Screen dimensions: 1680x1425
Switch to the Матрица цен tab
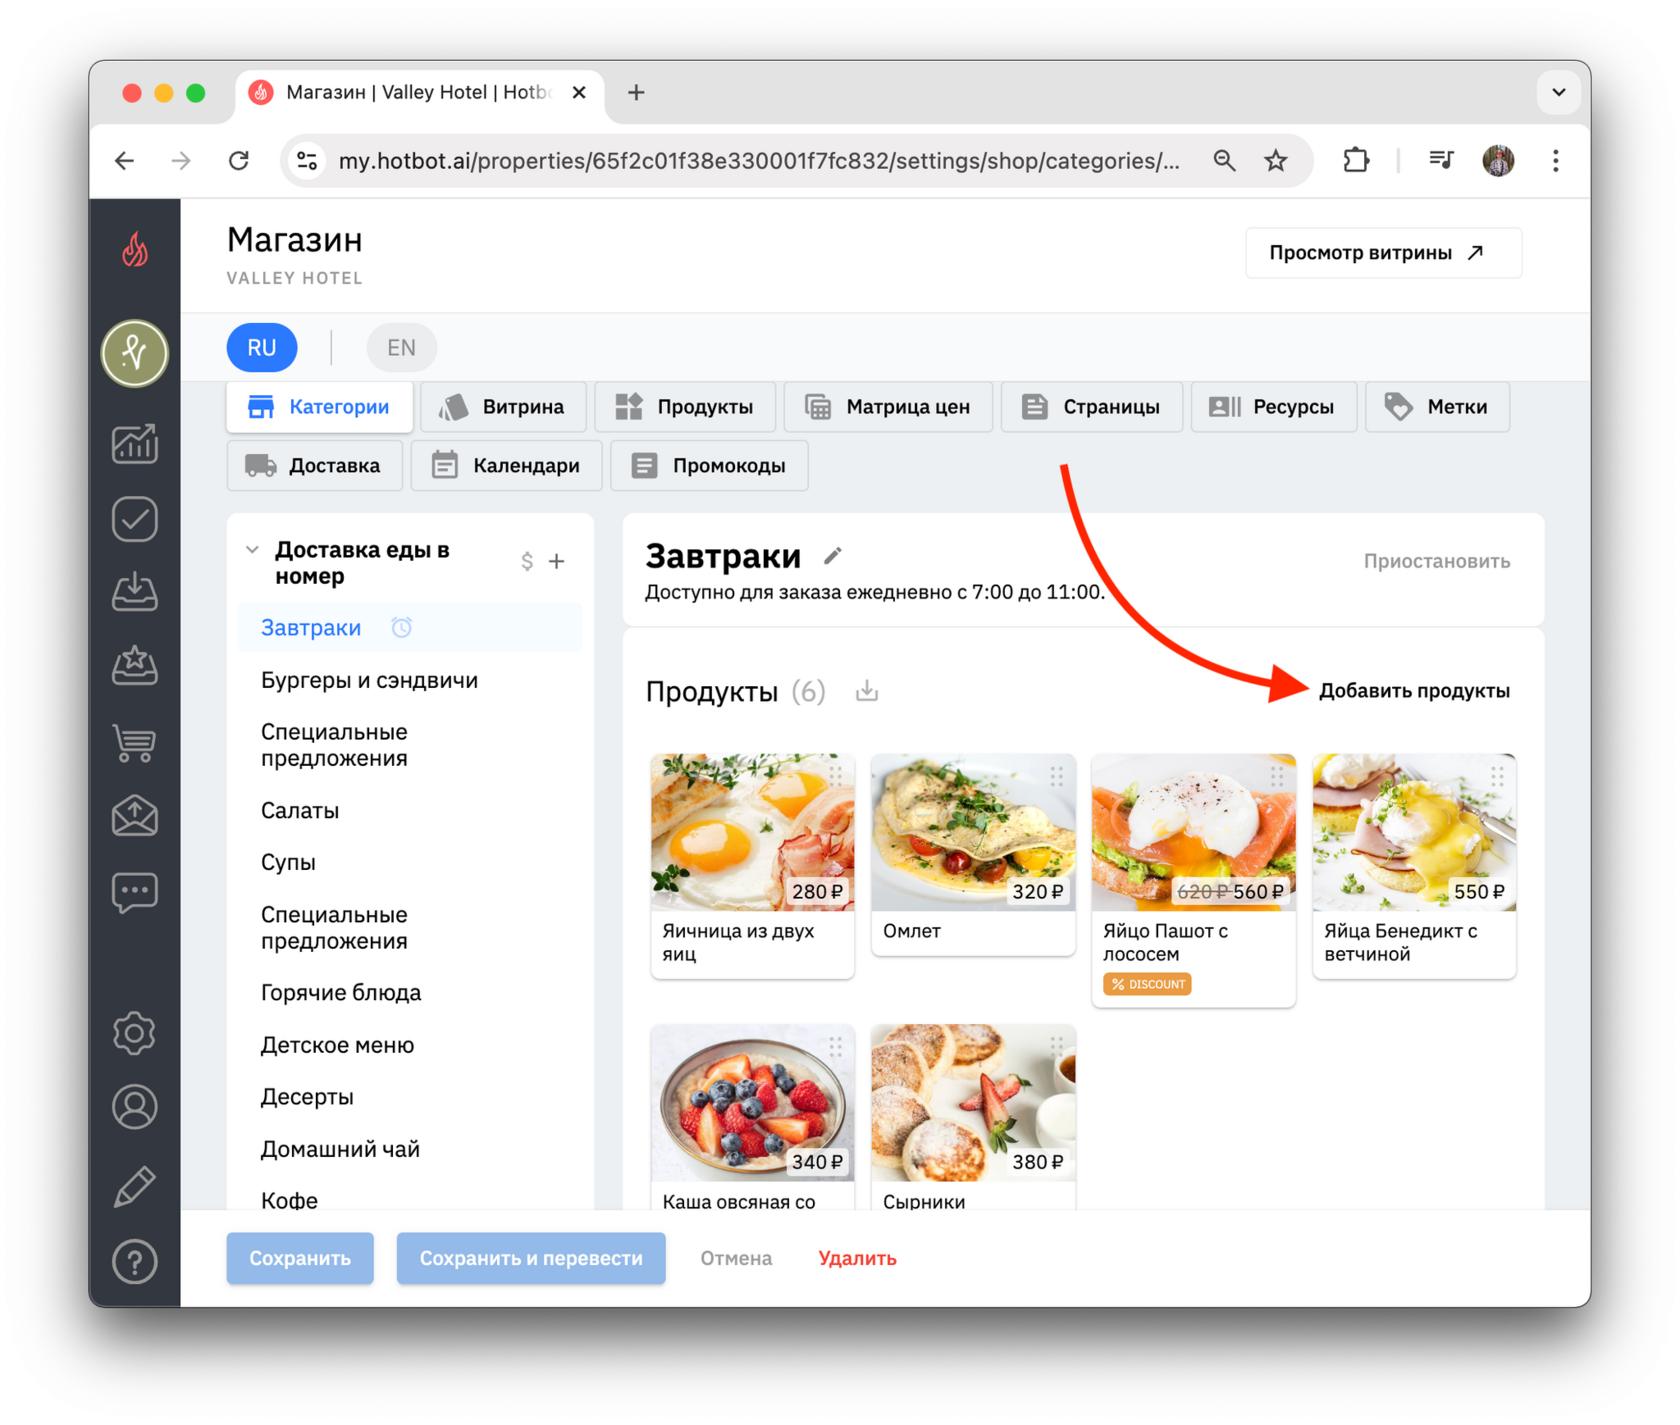pos(888,407)
